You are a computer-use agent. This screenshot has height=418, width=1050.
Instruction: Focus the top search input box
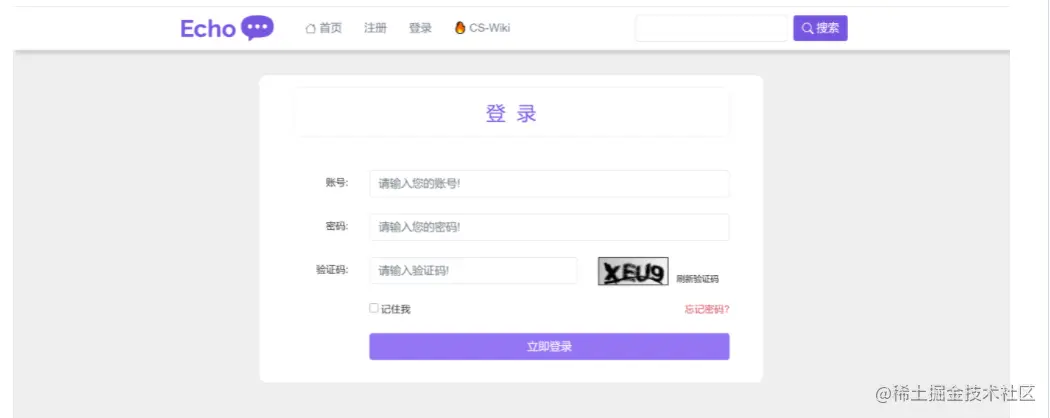coord(711,28)
